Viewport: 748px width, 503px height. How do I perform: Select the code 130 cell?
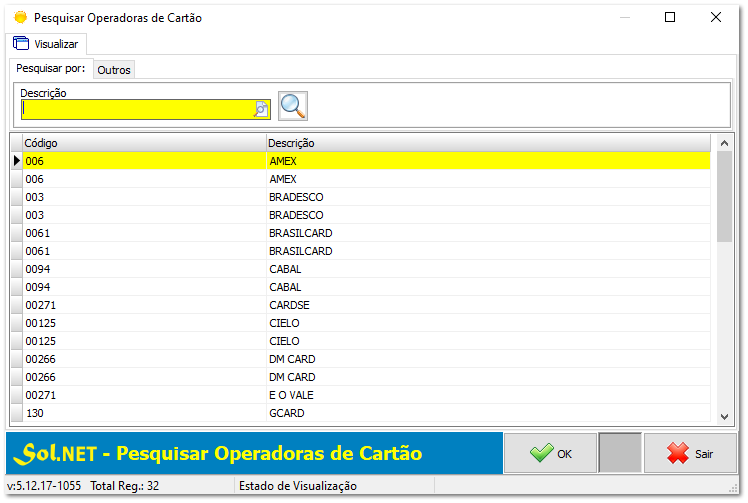click(144, 413)
